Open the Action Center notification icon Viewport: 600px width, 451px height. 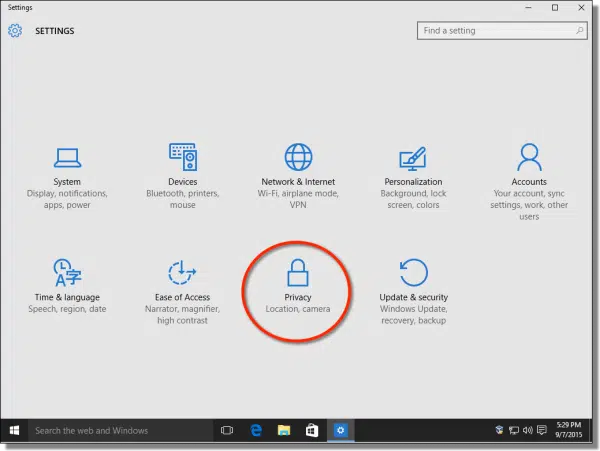click(541, 430)
